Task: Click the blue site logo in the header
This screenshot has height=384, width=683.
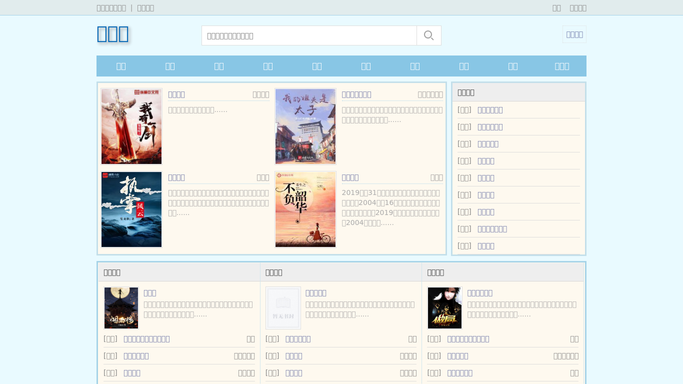Action: point(113,34)
